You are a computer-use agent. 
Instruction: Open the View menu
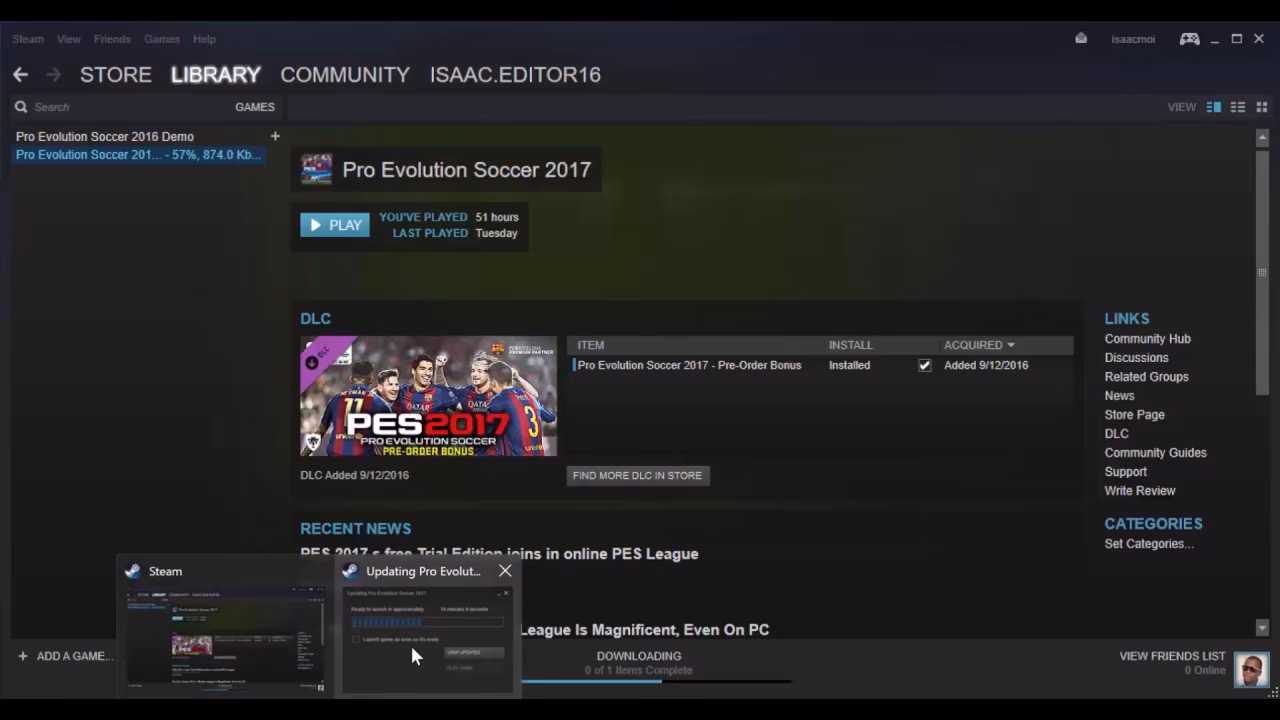pyautogui.click(x=69, y=39)
